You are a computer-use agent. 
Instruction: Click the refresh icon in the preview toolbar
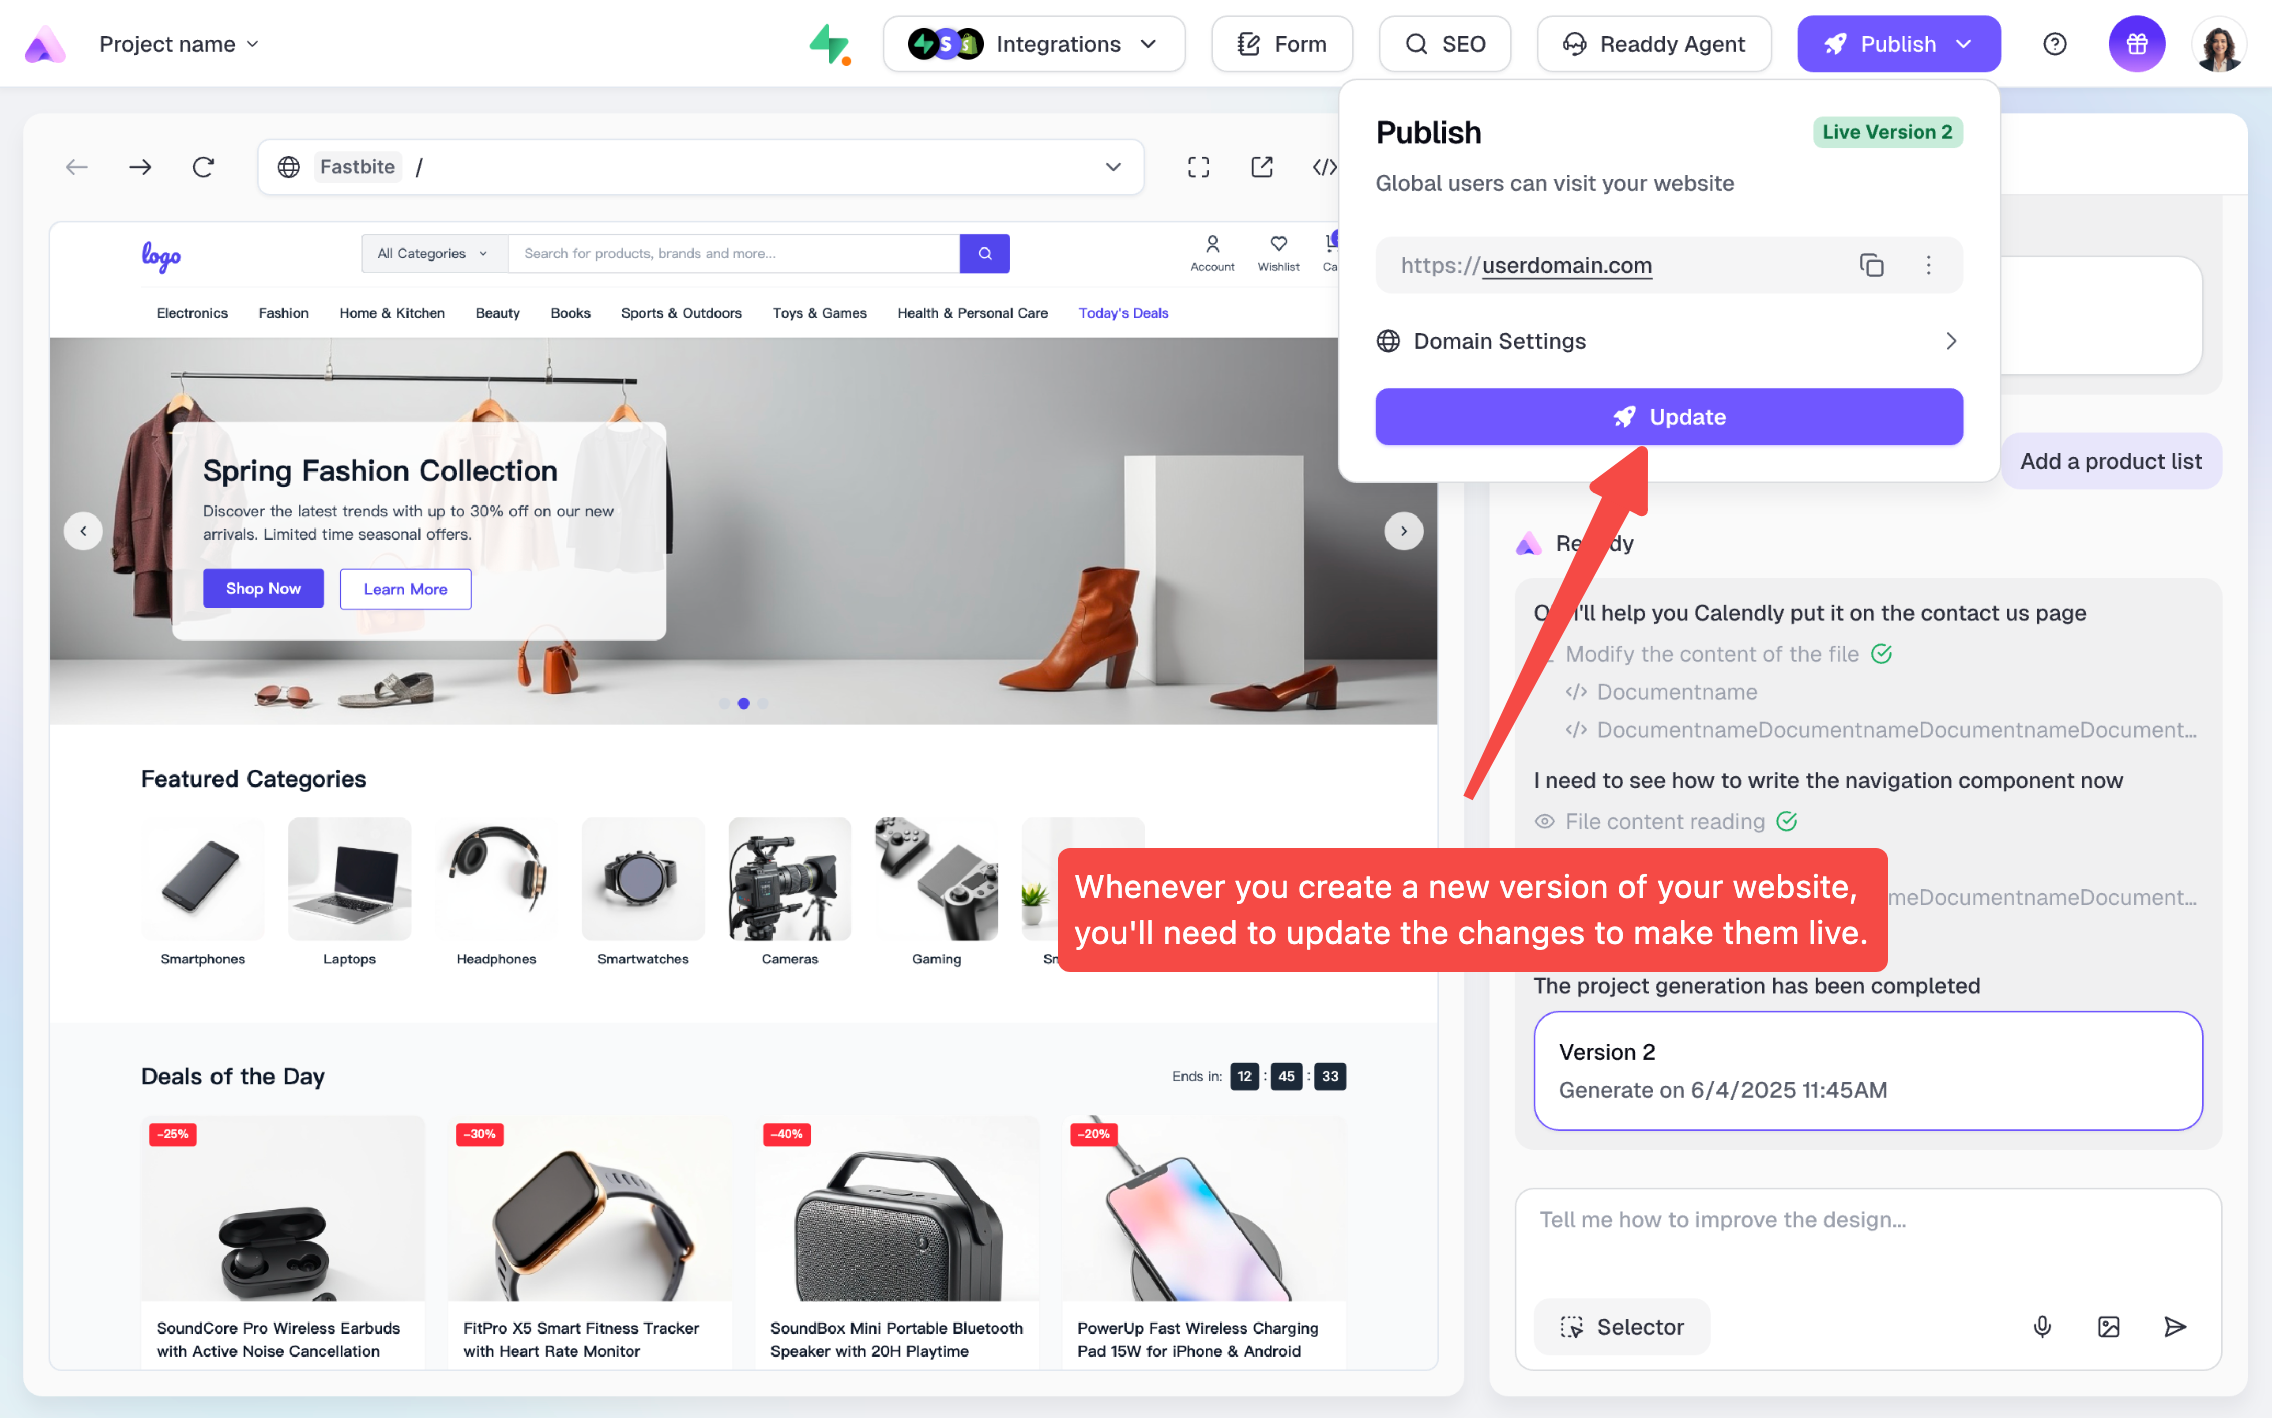pos(203,167)
